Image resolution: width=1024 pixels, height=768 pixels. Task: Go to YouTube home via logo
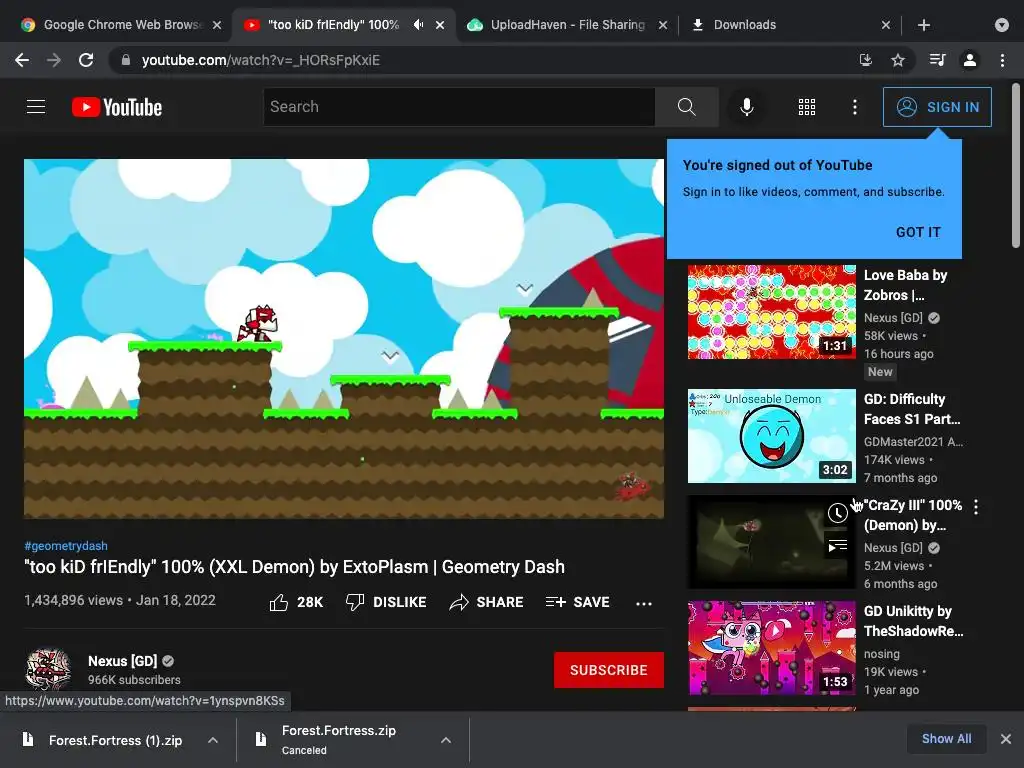117,107
